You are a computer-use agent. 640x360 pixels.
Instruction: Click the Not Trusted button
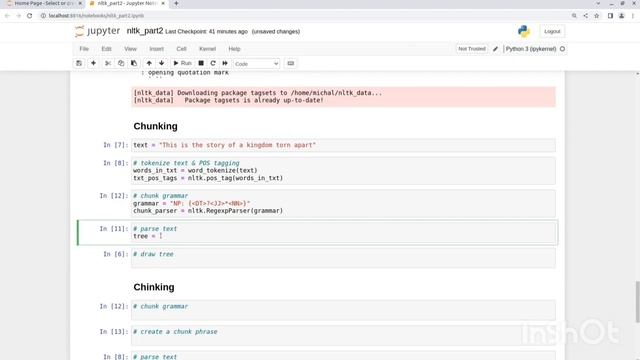[472, 49]
